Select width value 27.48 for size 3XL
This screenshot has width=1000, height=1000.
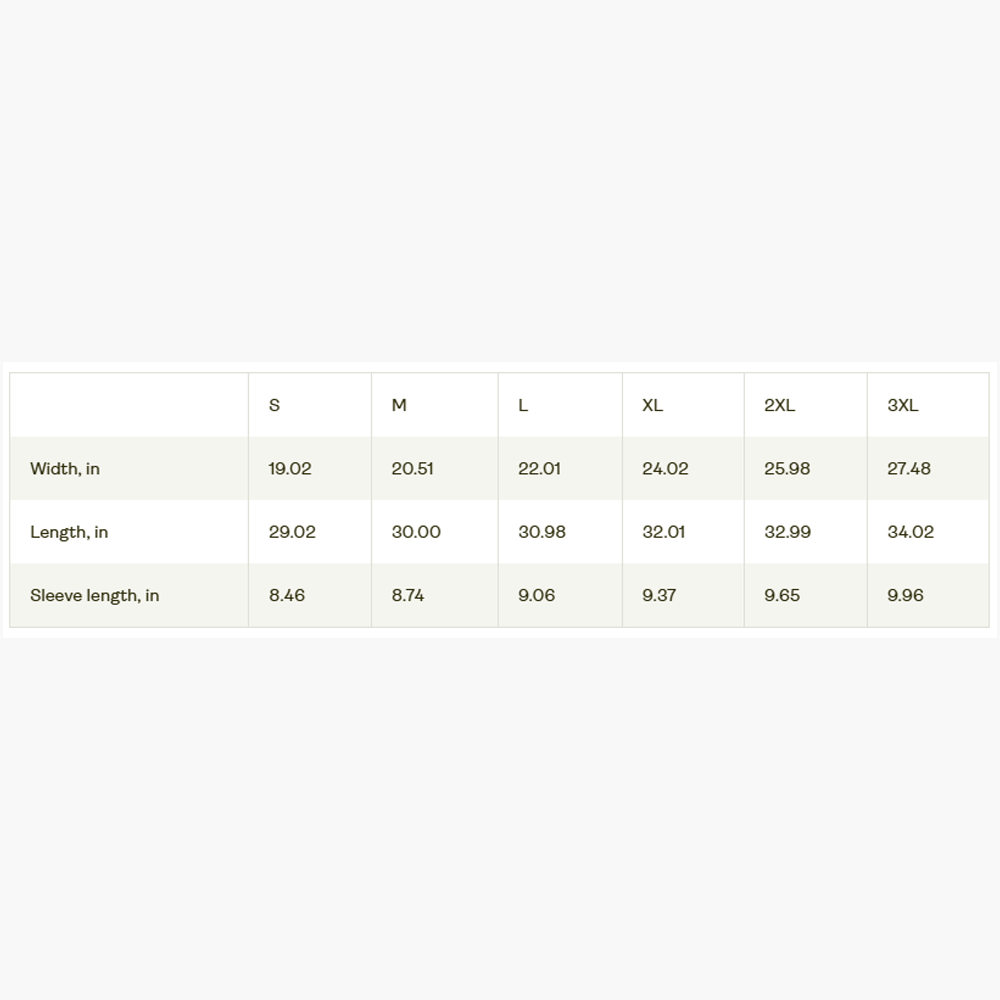[909, 469]
